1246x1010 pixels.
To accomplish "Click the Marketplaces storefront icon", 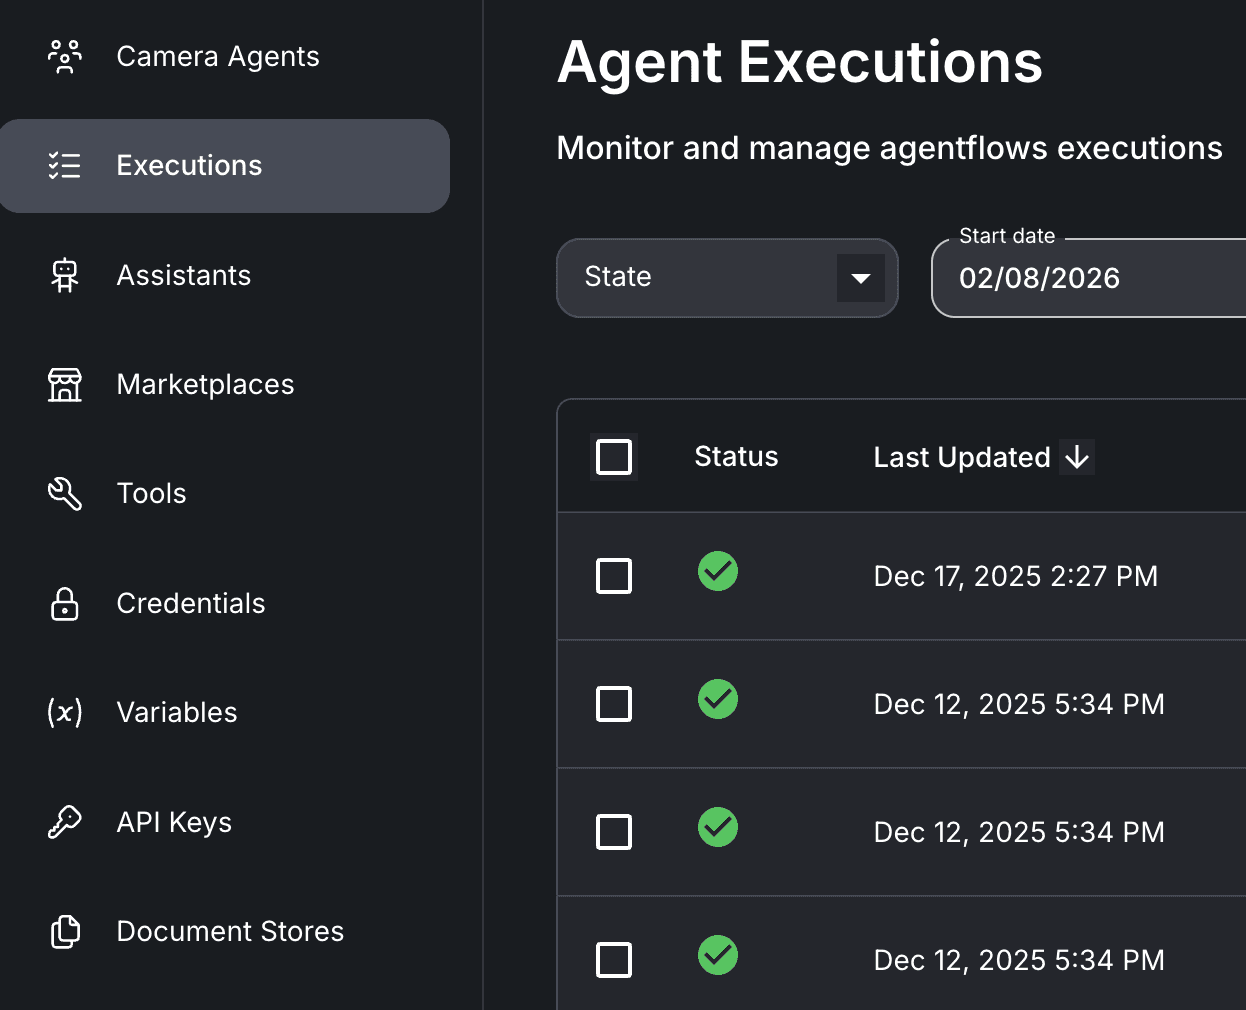I will click(64, 384).
